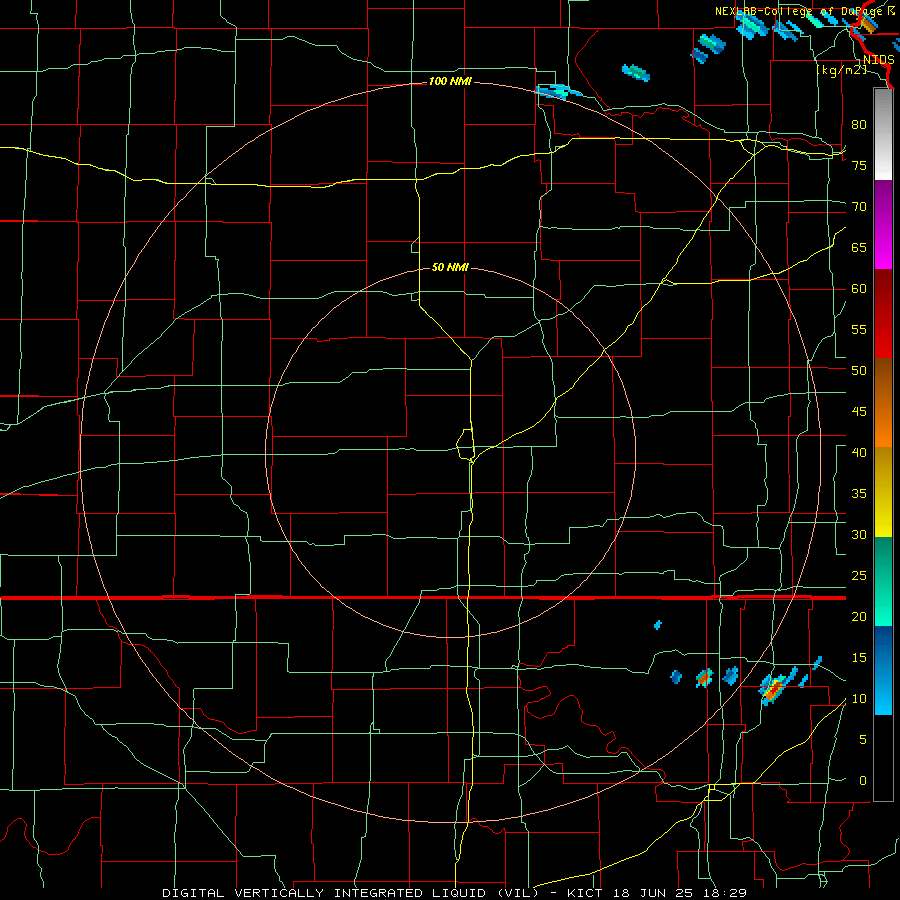Click the 15 value on the color scale
The height and width of the screenshot is (900, 900).
[859, 658]
